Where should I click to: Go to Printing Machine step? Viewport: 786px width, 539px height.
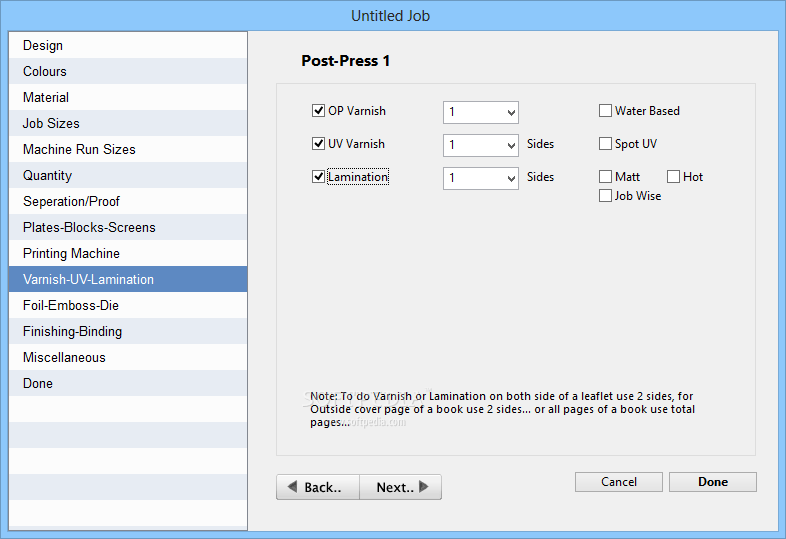coord(128,253)
